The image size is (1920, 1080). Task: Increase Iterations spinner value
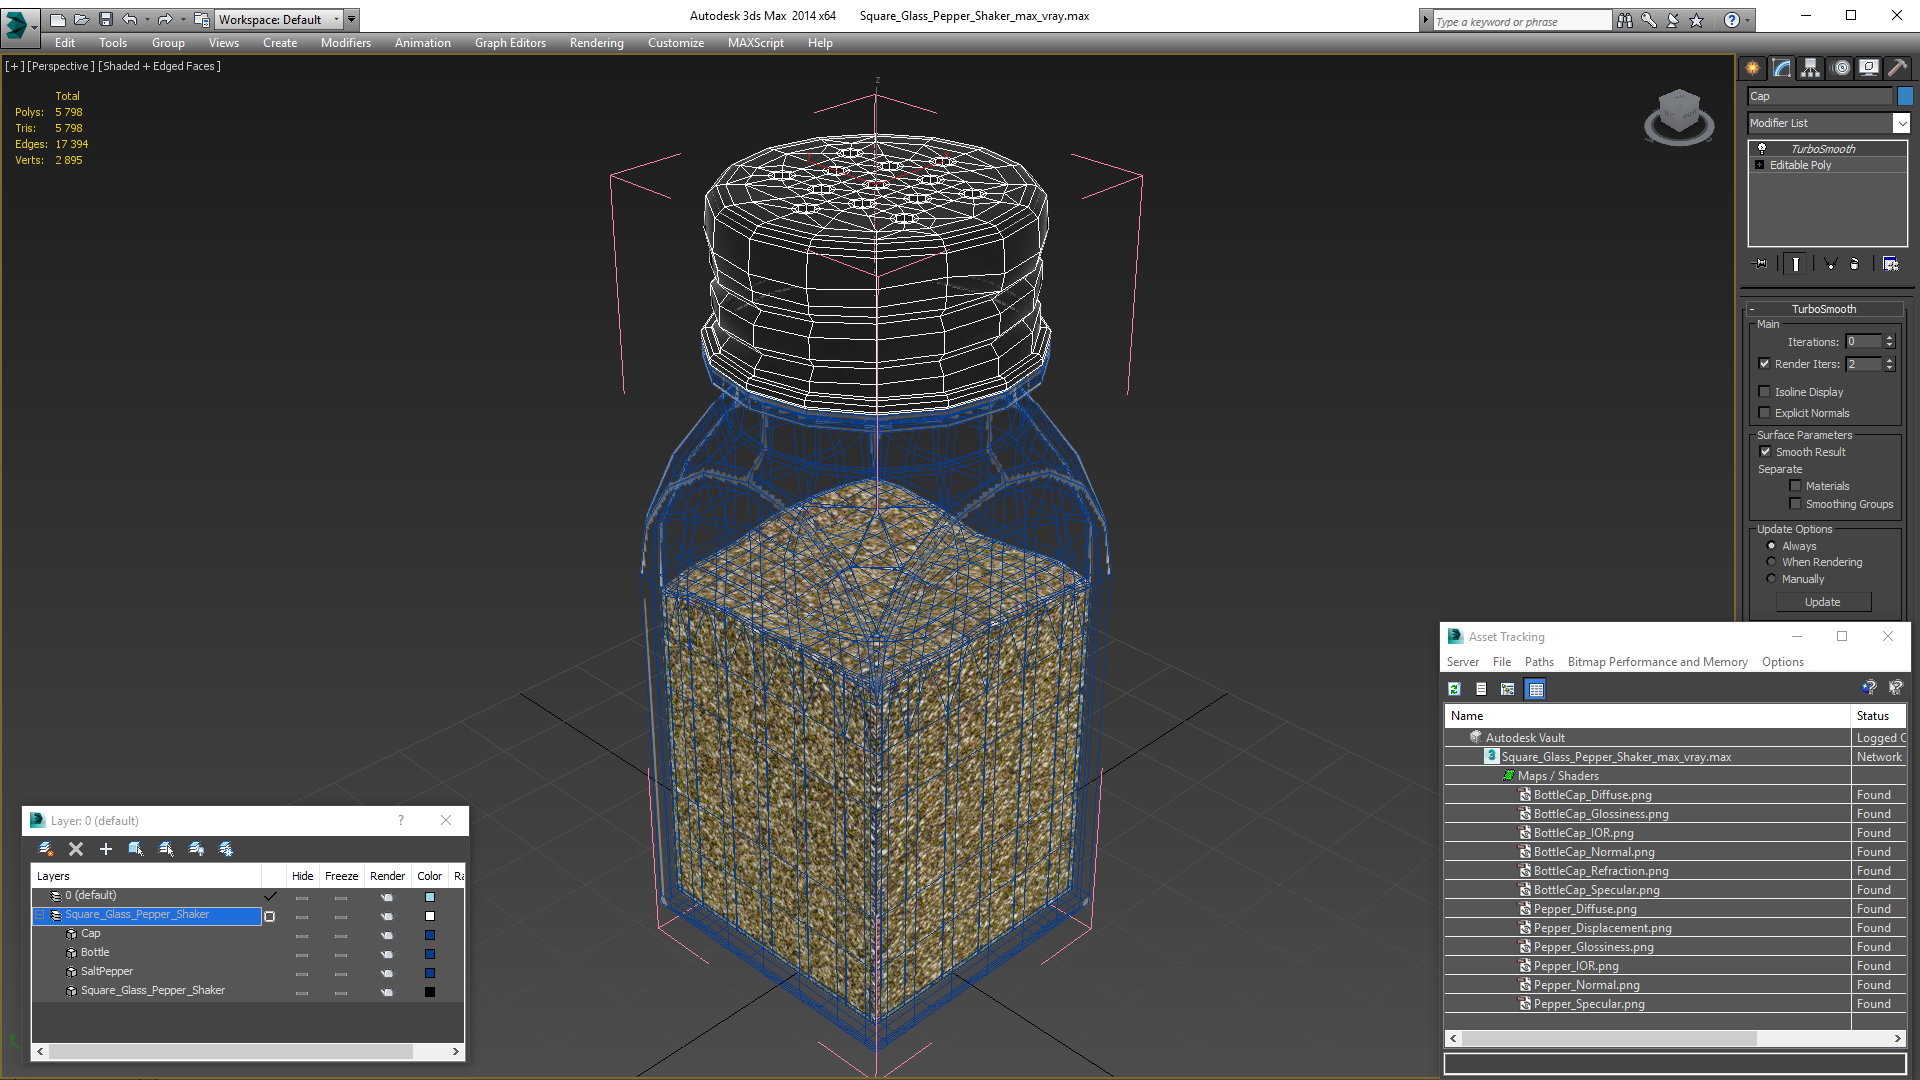coord(1890,338)
